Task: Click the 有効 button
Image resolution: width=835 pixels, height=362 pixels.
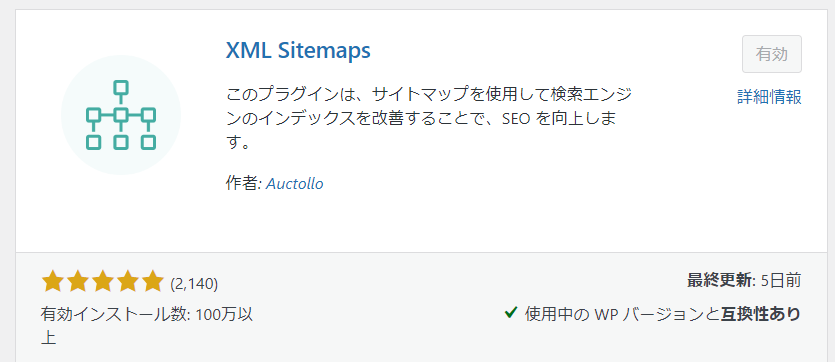Action: pos(772,54)
